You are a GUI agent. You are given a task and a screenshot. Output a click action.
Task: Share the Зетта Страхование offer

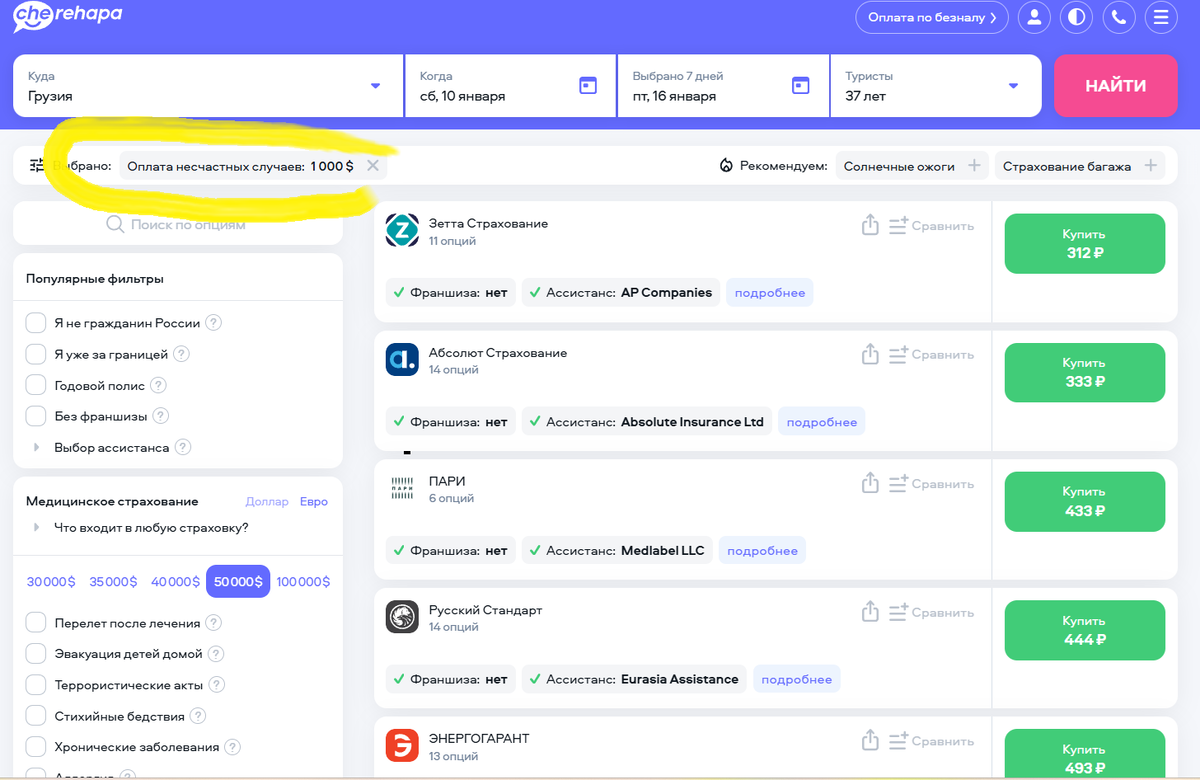tap(870, 225)
